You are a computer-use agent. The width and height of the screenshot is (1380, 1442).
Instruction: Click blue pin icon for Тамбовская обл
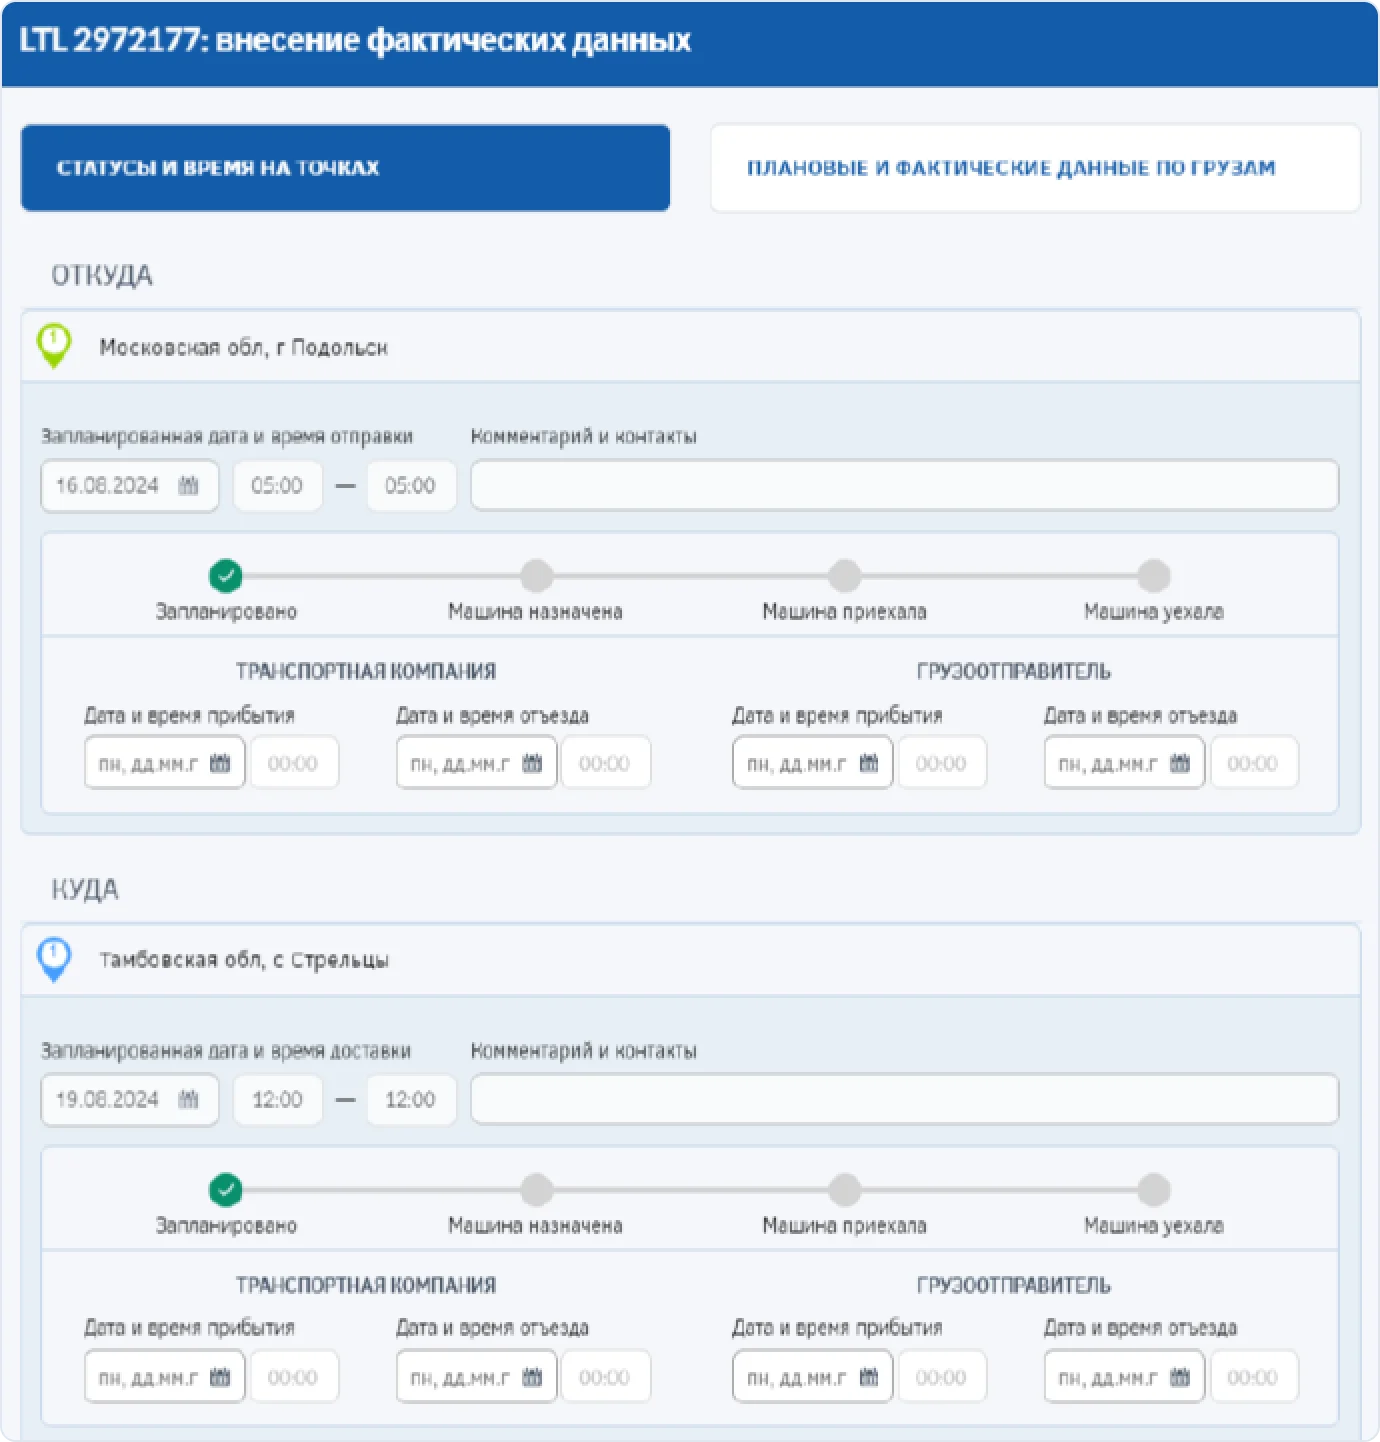54,959
